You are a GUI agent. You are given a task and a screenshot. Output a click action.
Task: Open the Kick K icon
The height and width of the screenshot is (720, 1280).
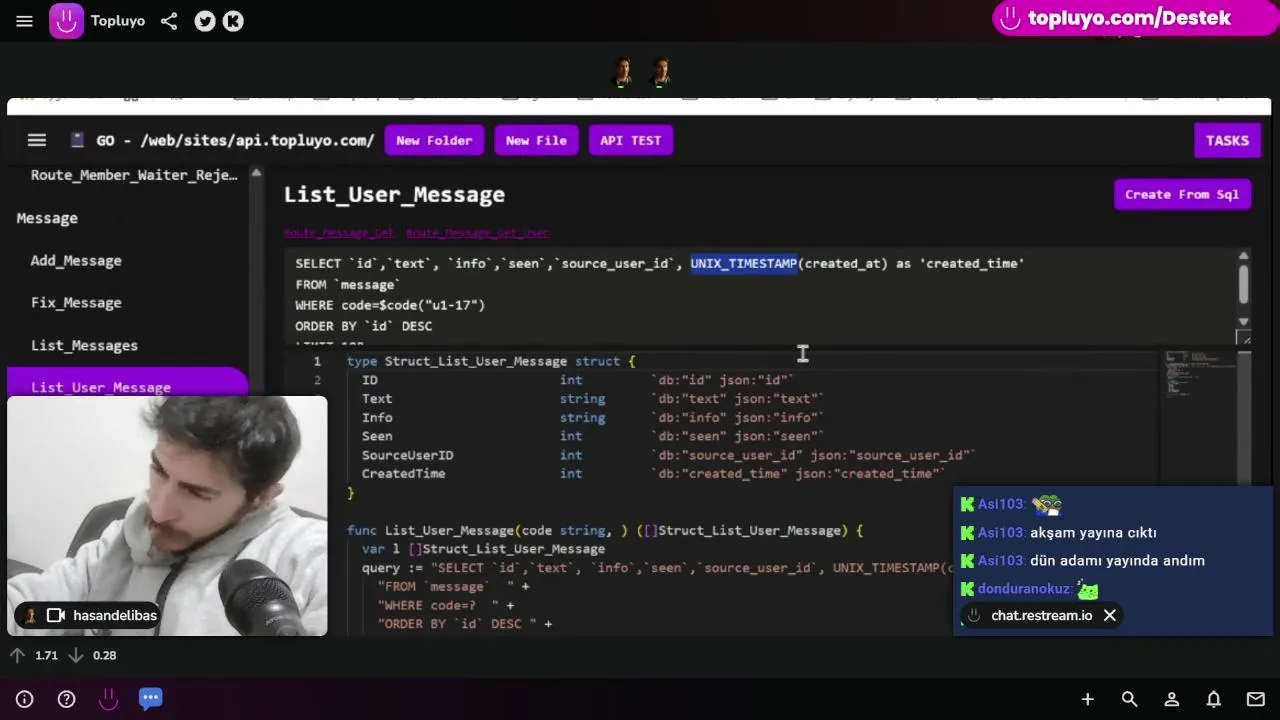[x=233, y=21]
